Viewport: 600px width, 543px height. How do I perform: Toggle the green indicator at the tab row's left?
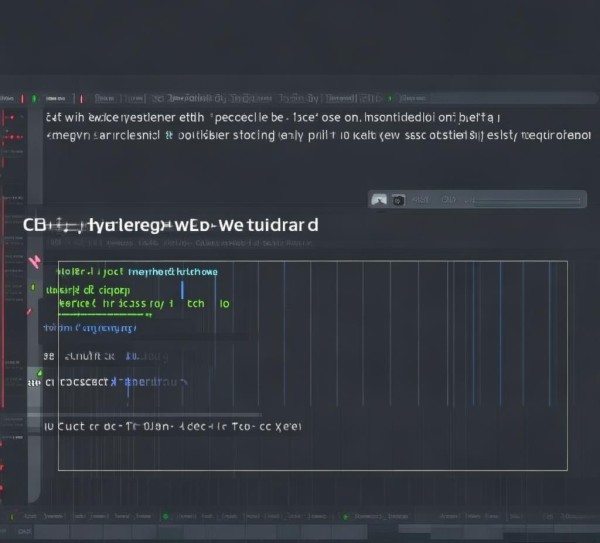tap(35, 99)
